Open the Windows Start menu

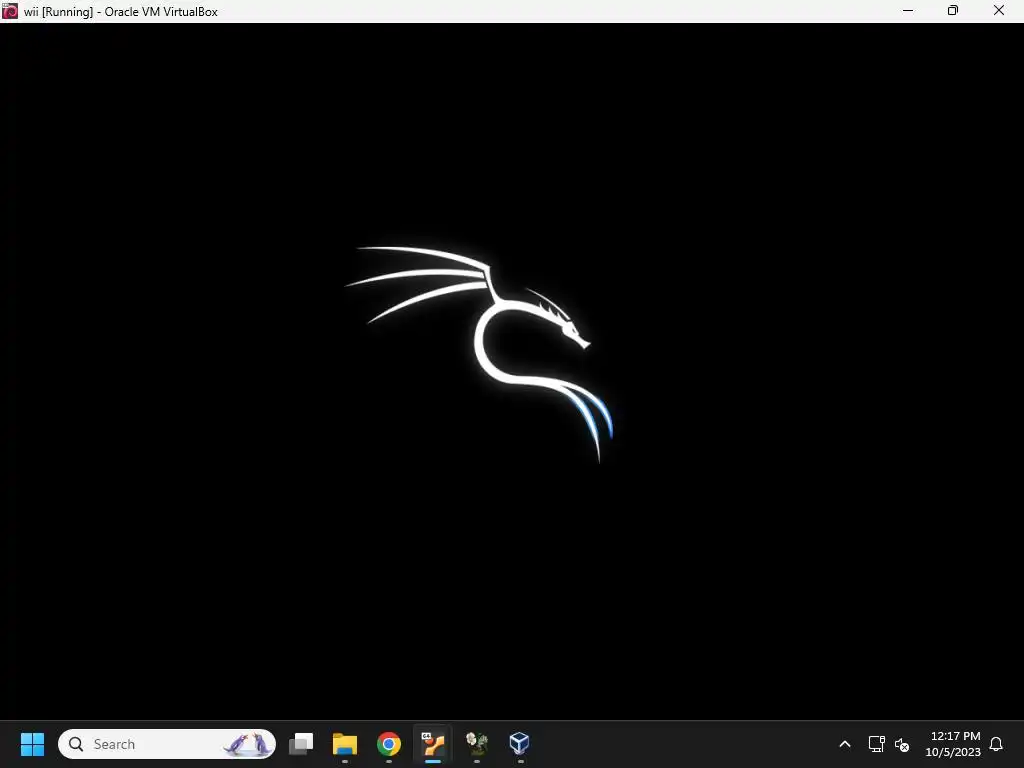[32, 744]
